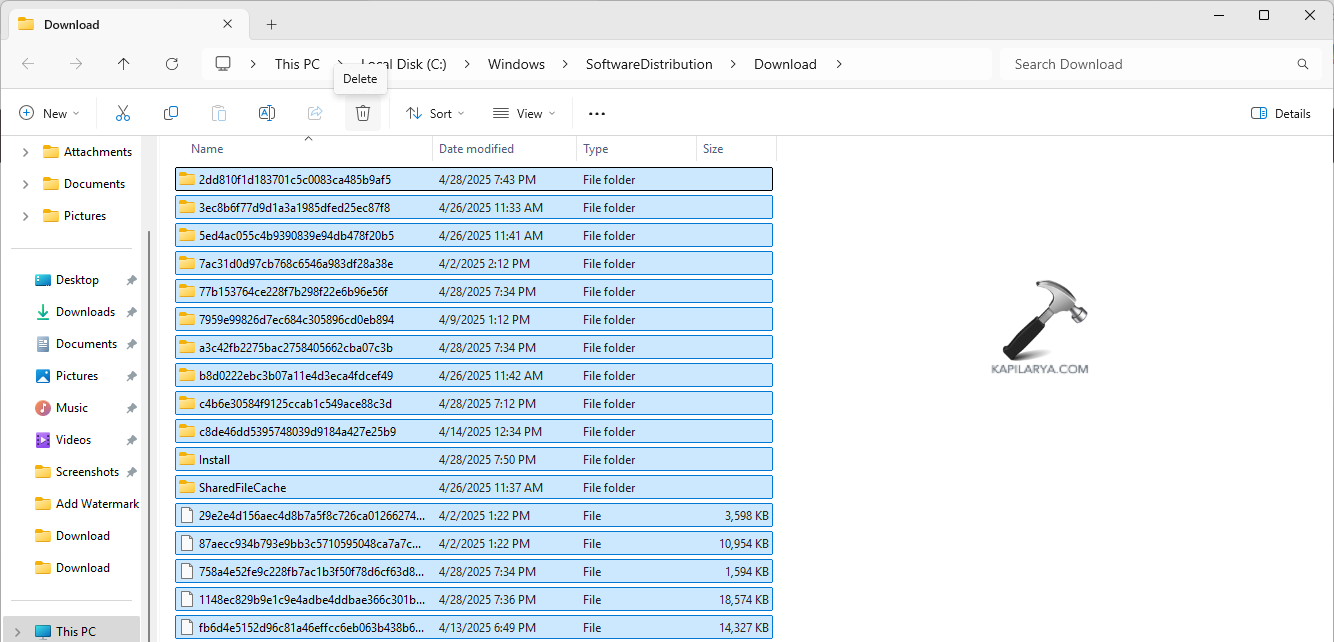The image size is (1334, 642).
Task: Click the Copy icon in toolbar
Action: point(171,114)
